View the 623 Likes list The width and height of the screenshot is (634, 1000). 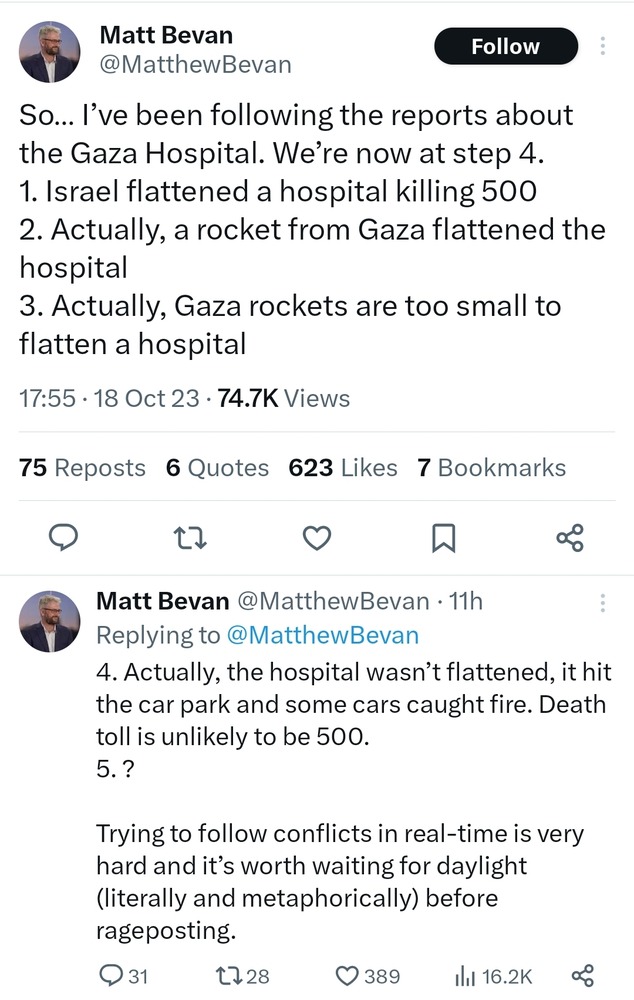[x=342, y=468]
